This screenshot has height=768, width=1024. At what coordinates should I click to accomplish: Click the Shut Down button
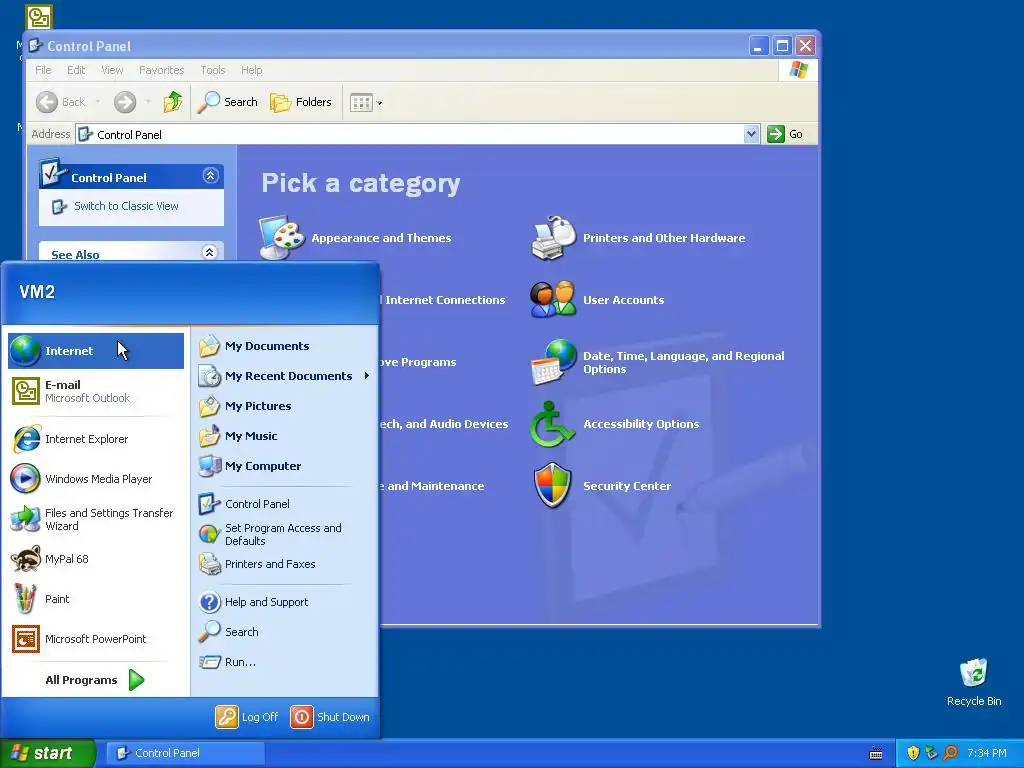tap(330, 717)
